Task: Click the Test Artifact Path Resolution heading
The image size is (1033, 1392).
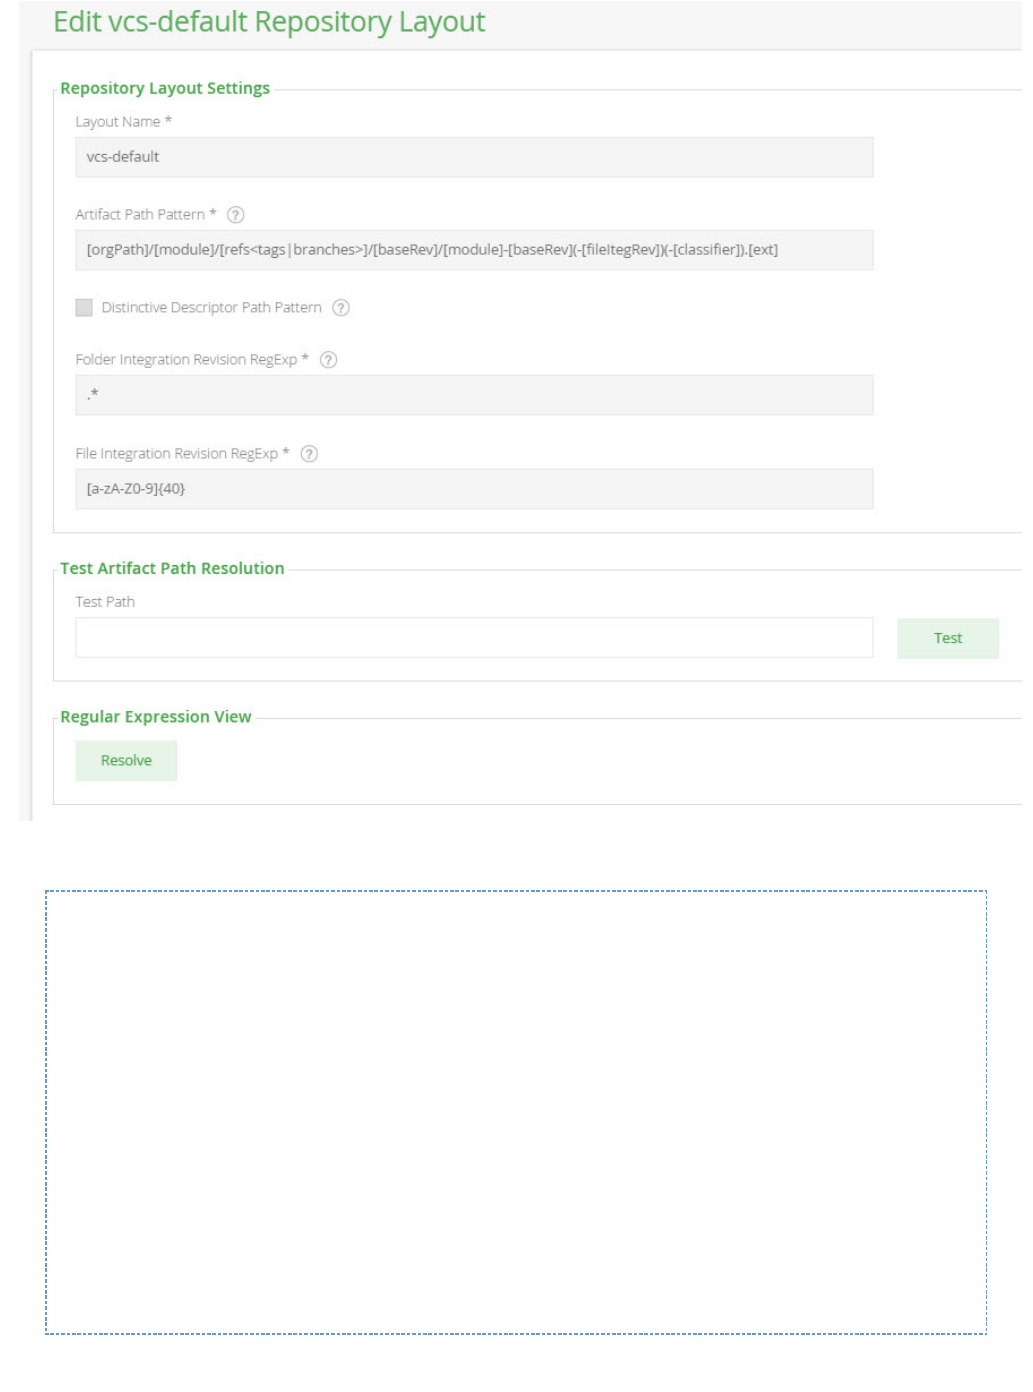Action: tap(172, 568)
